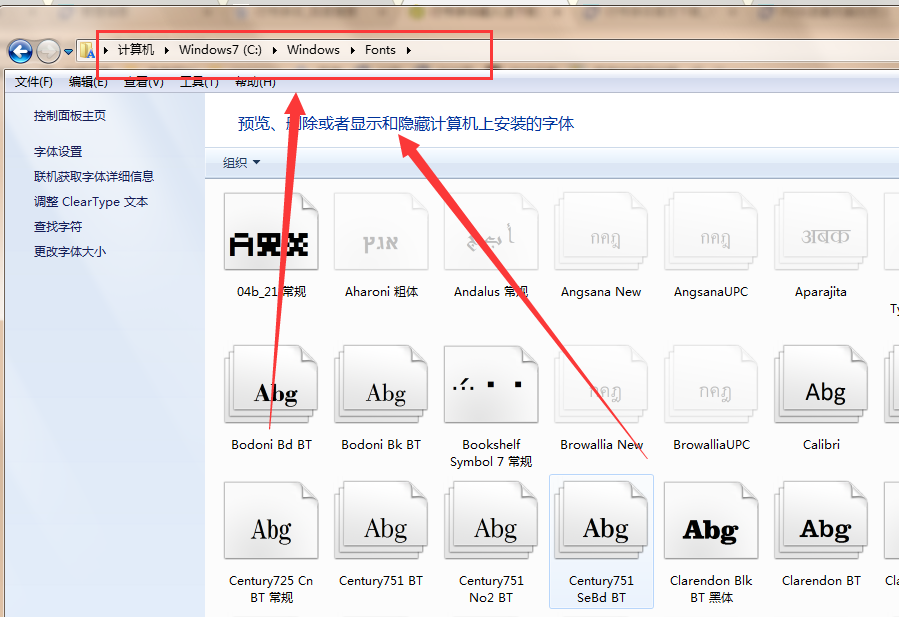Expand the arrow after Fonts in address bar
Viewport: 899px width, 617px height.
point(408,50)
